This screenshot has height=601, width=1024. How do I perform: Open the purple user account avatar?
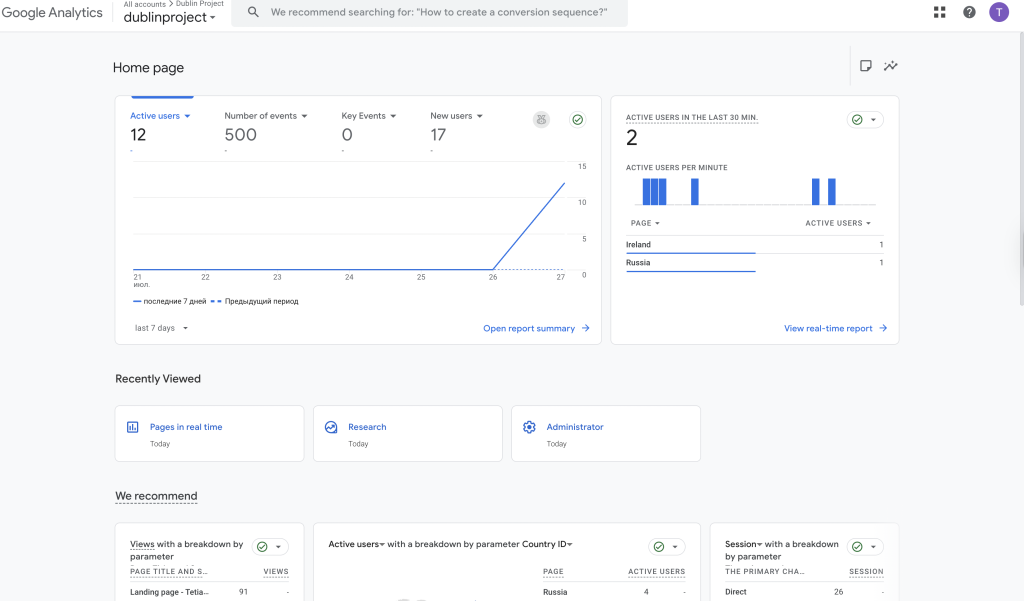coord(998,12)
